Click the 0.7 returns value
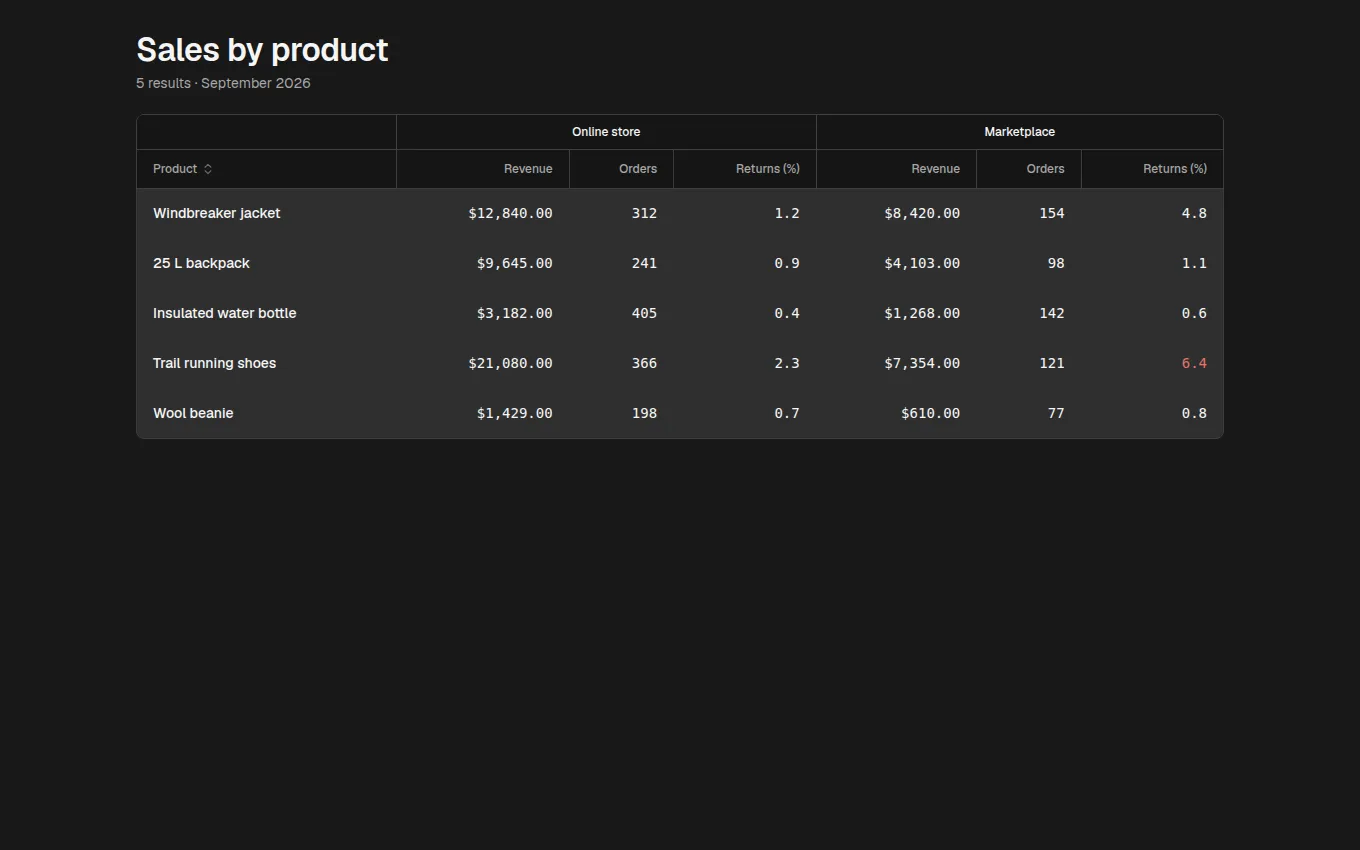This screenshot has height=850, width=1360. pyautogui.click(x=787, y=413)
